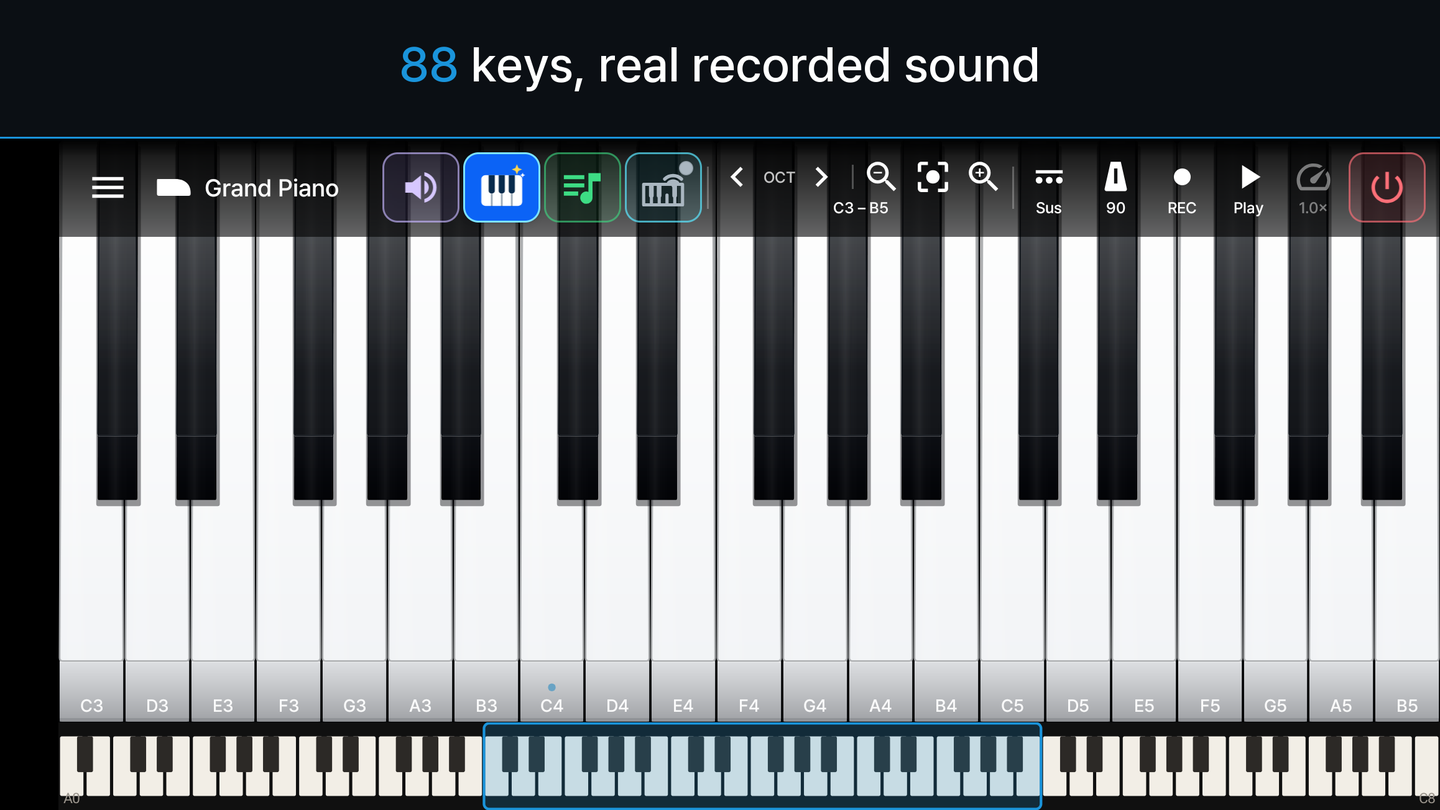Tap the black key between D3 and E3

(x=197, y=368)
